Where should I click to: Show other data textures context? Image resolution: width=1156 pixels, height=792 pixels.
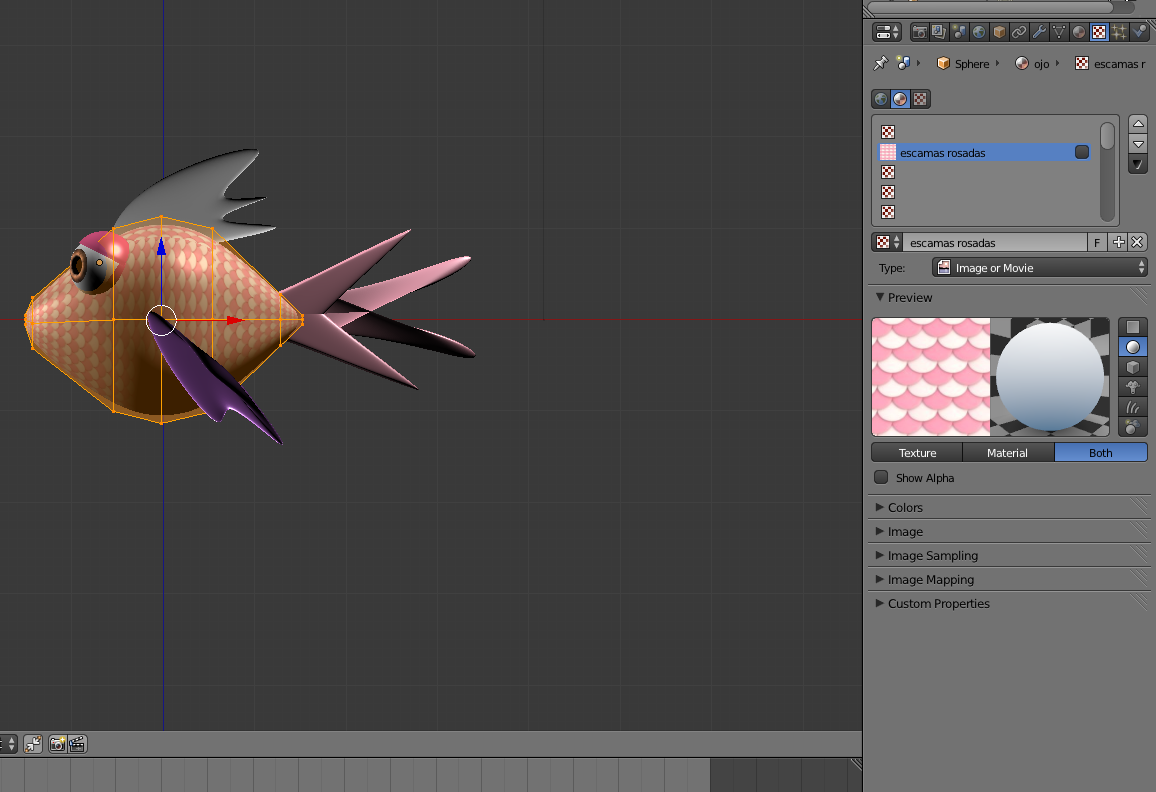coord(920,99)
